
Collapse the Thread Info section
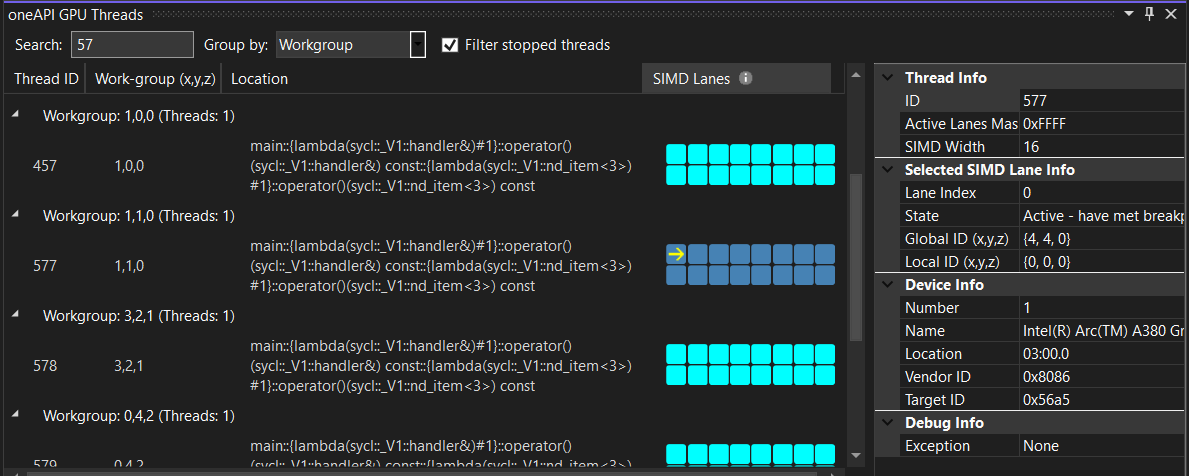tap(887, 78)
